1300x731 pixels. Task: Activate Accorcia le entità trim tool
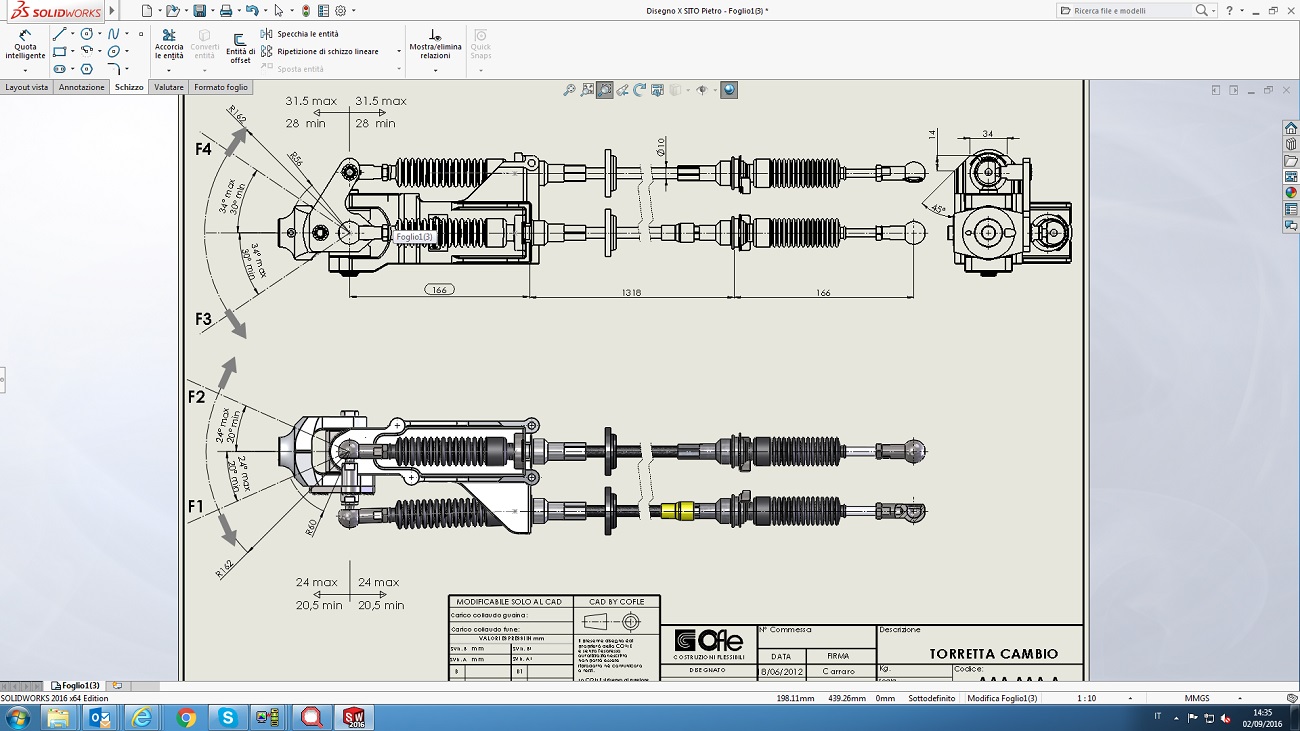[169, 45]
